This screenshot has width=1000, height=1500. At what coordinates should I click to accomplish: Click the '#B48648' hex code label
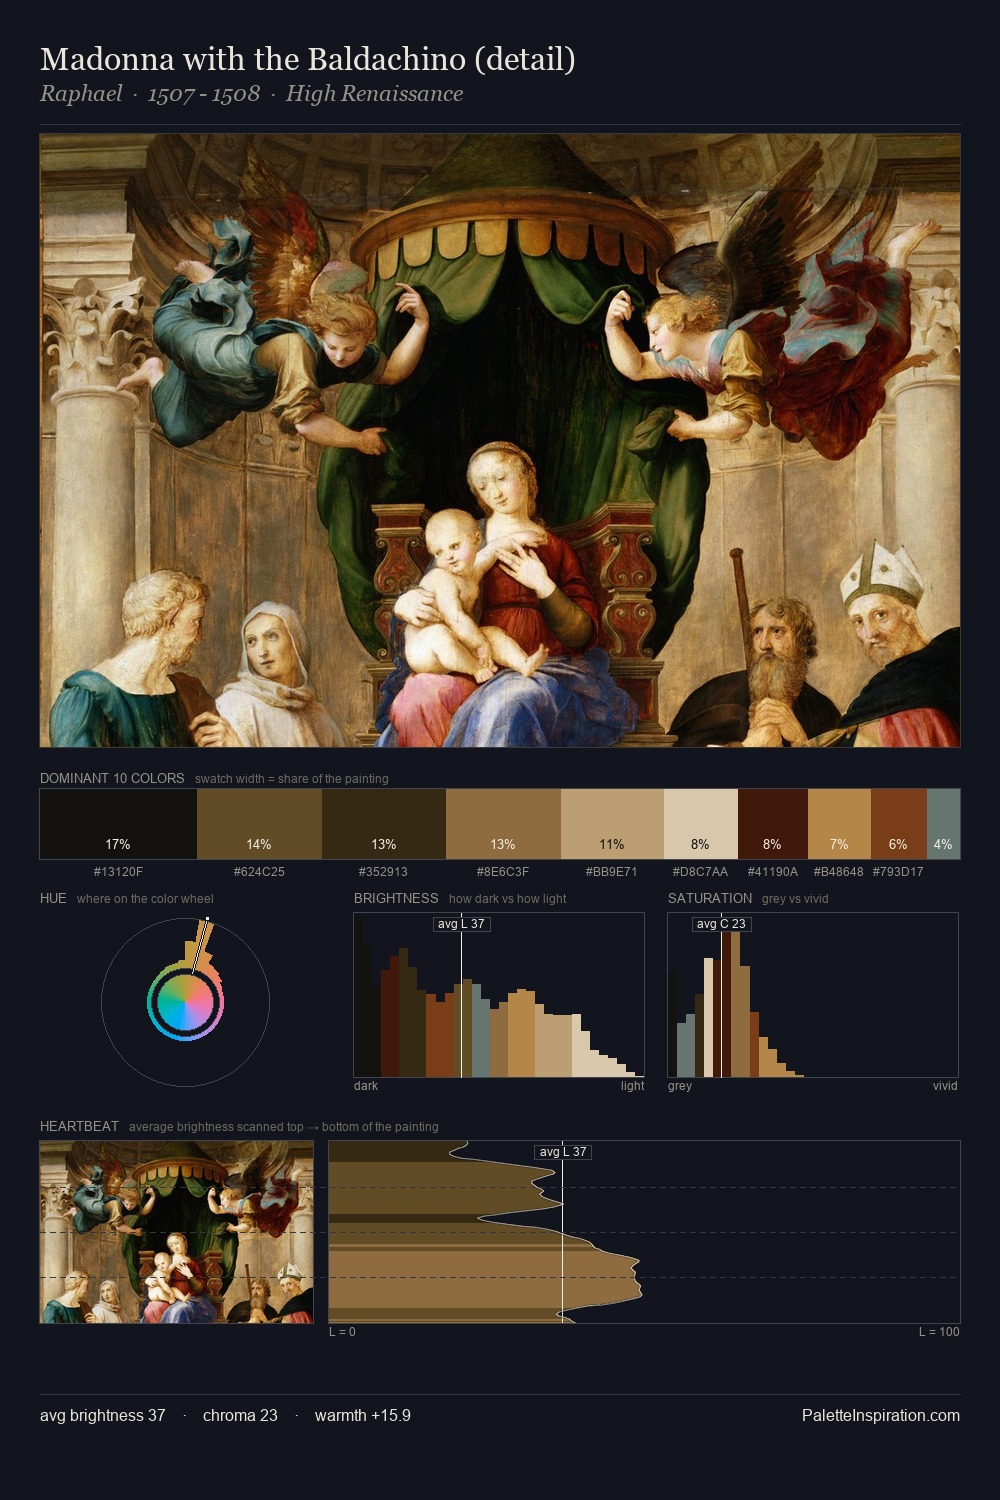839,872
